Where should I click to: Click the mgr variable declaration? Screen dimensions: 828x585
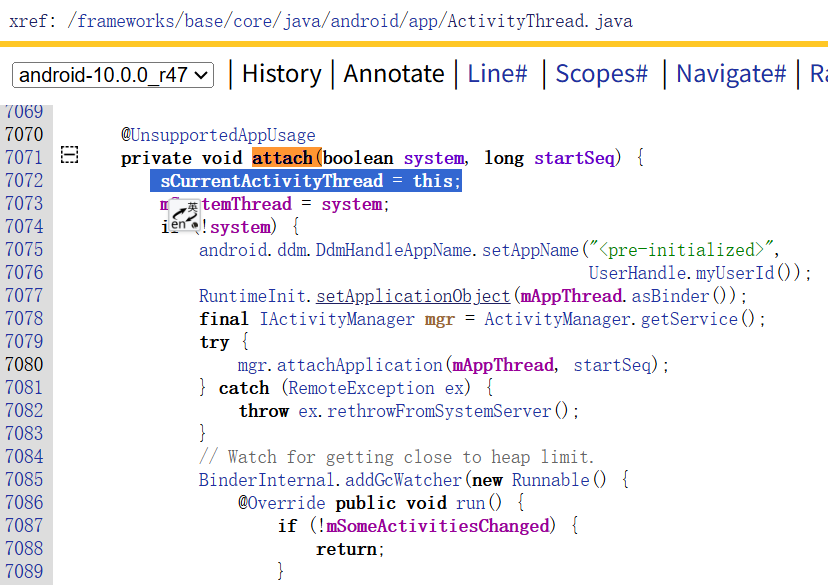pos(439,319)
